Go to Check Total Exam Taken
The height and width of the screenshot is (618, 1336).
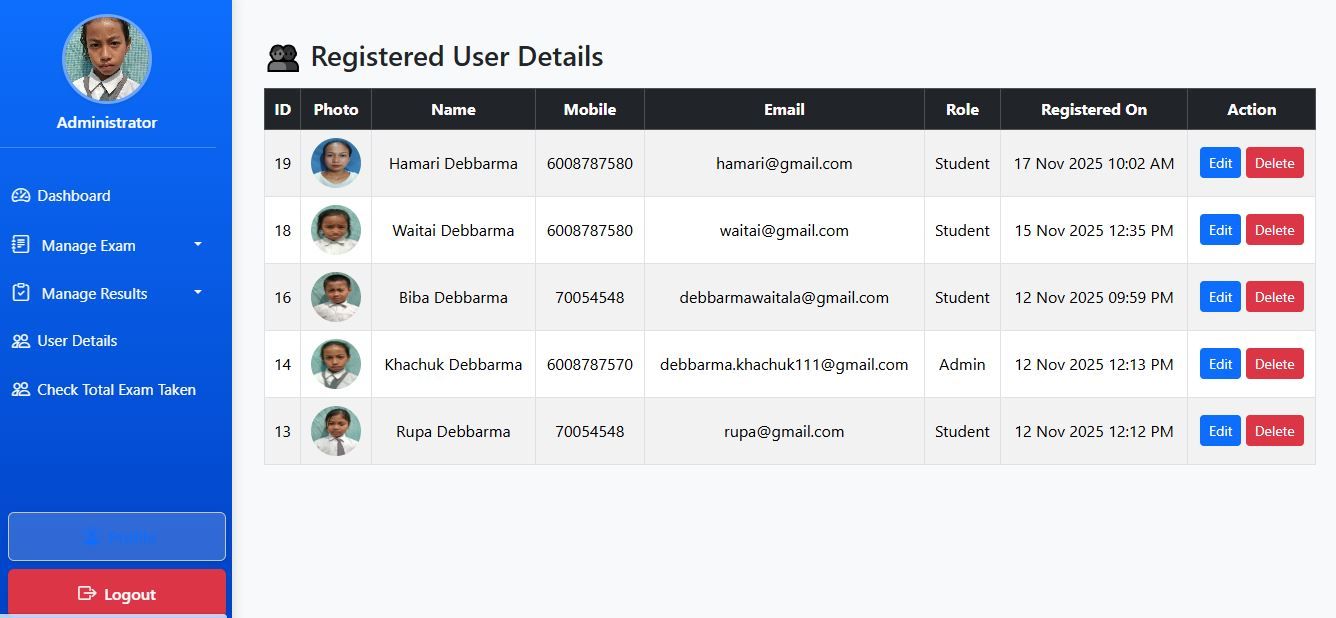coord(116,390)
